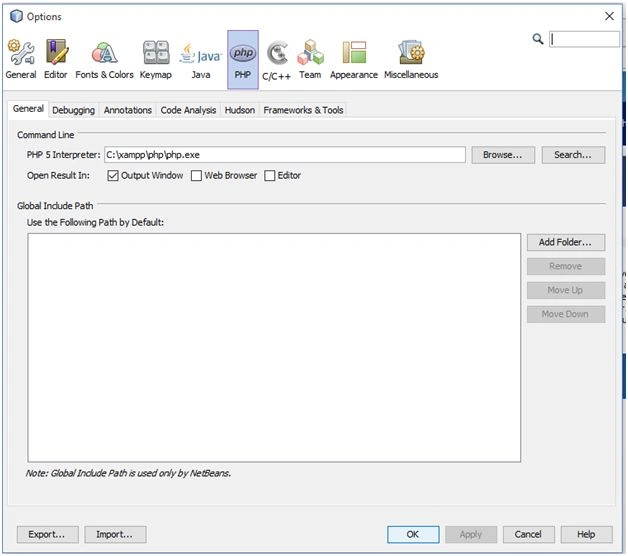Click the search magnifier icon

click(x=538, y=39)
